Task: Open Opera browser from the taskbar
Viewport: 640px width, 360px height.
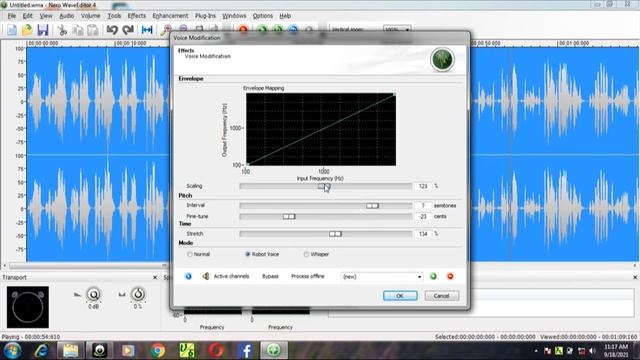Action: tap(216, 351)
